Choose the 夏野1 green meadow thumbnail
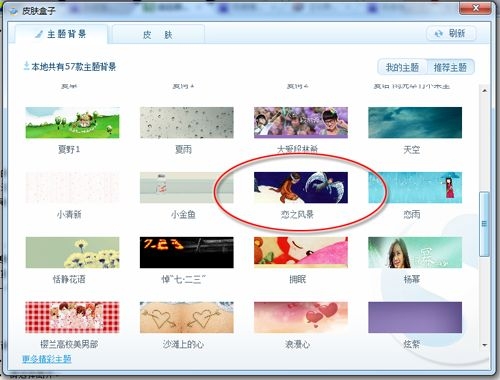Viewport: 500px width, 380px height. 72,123
